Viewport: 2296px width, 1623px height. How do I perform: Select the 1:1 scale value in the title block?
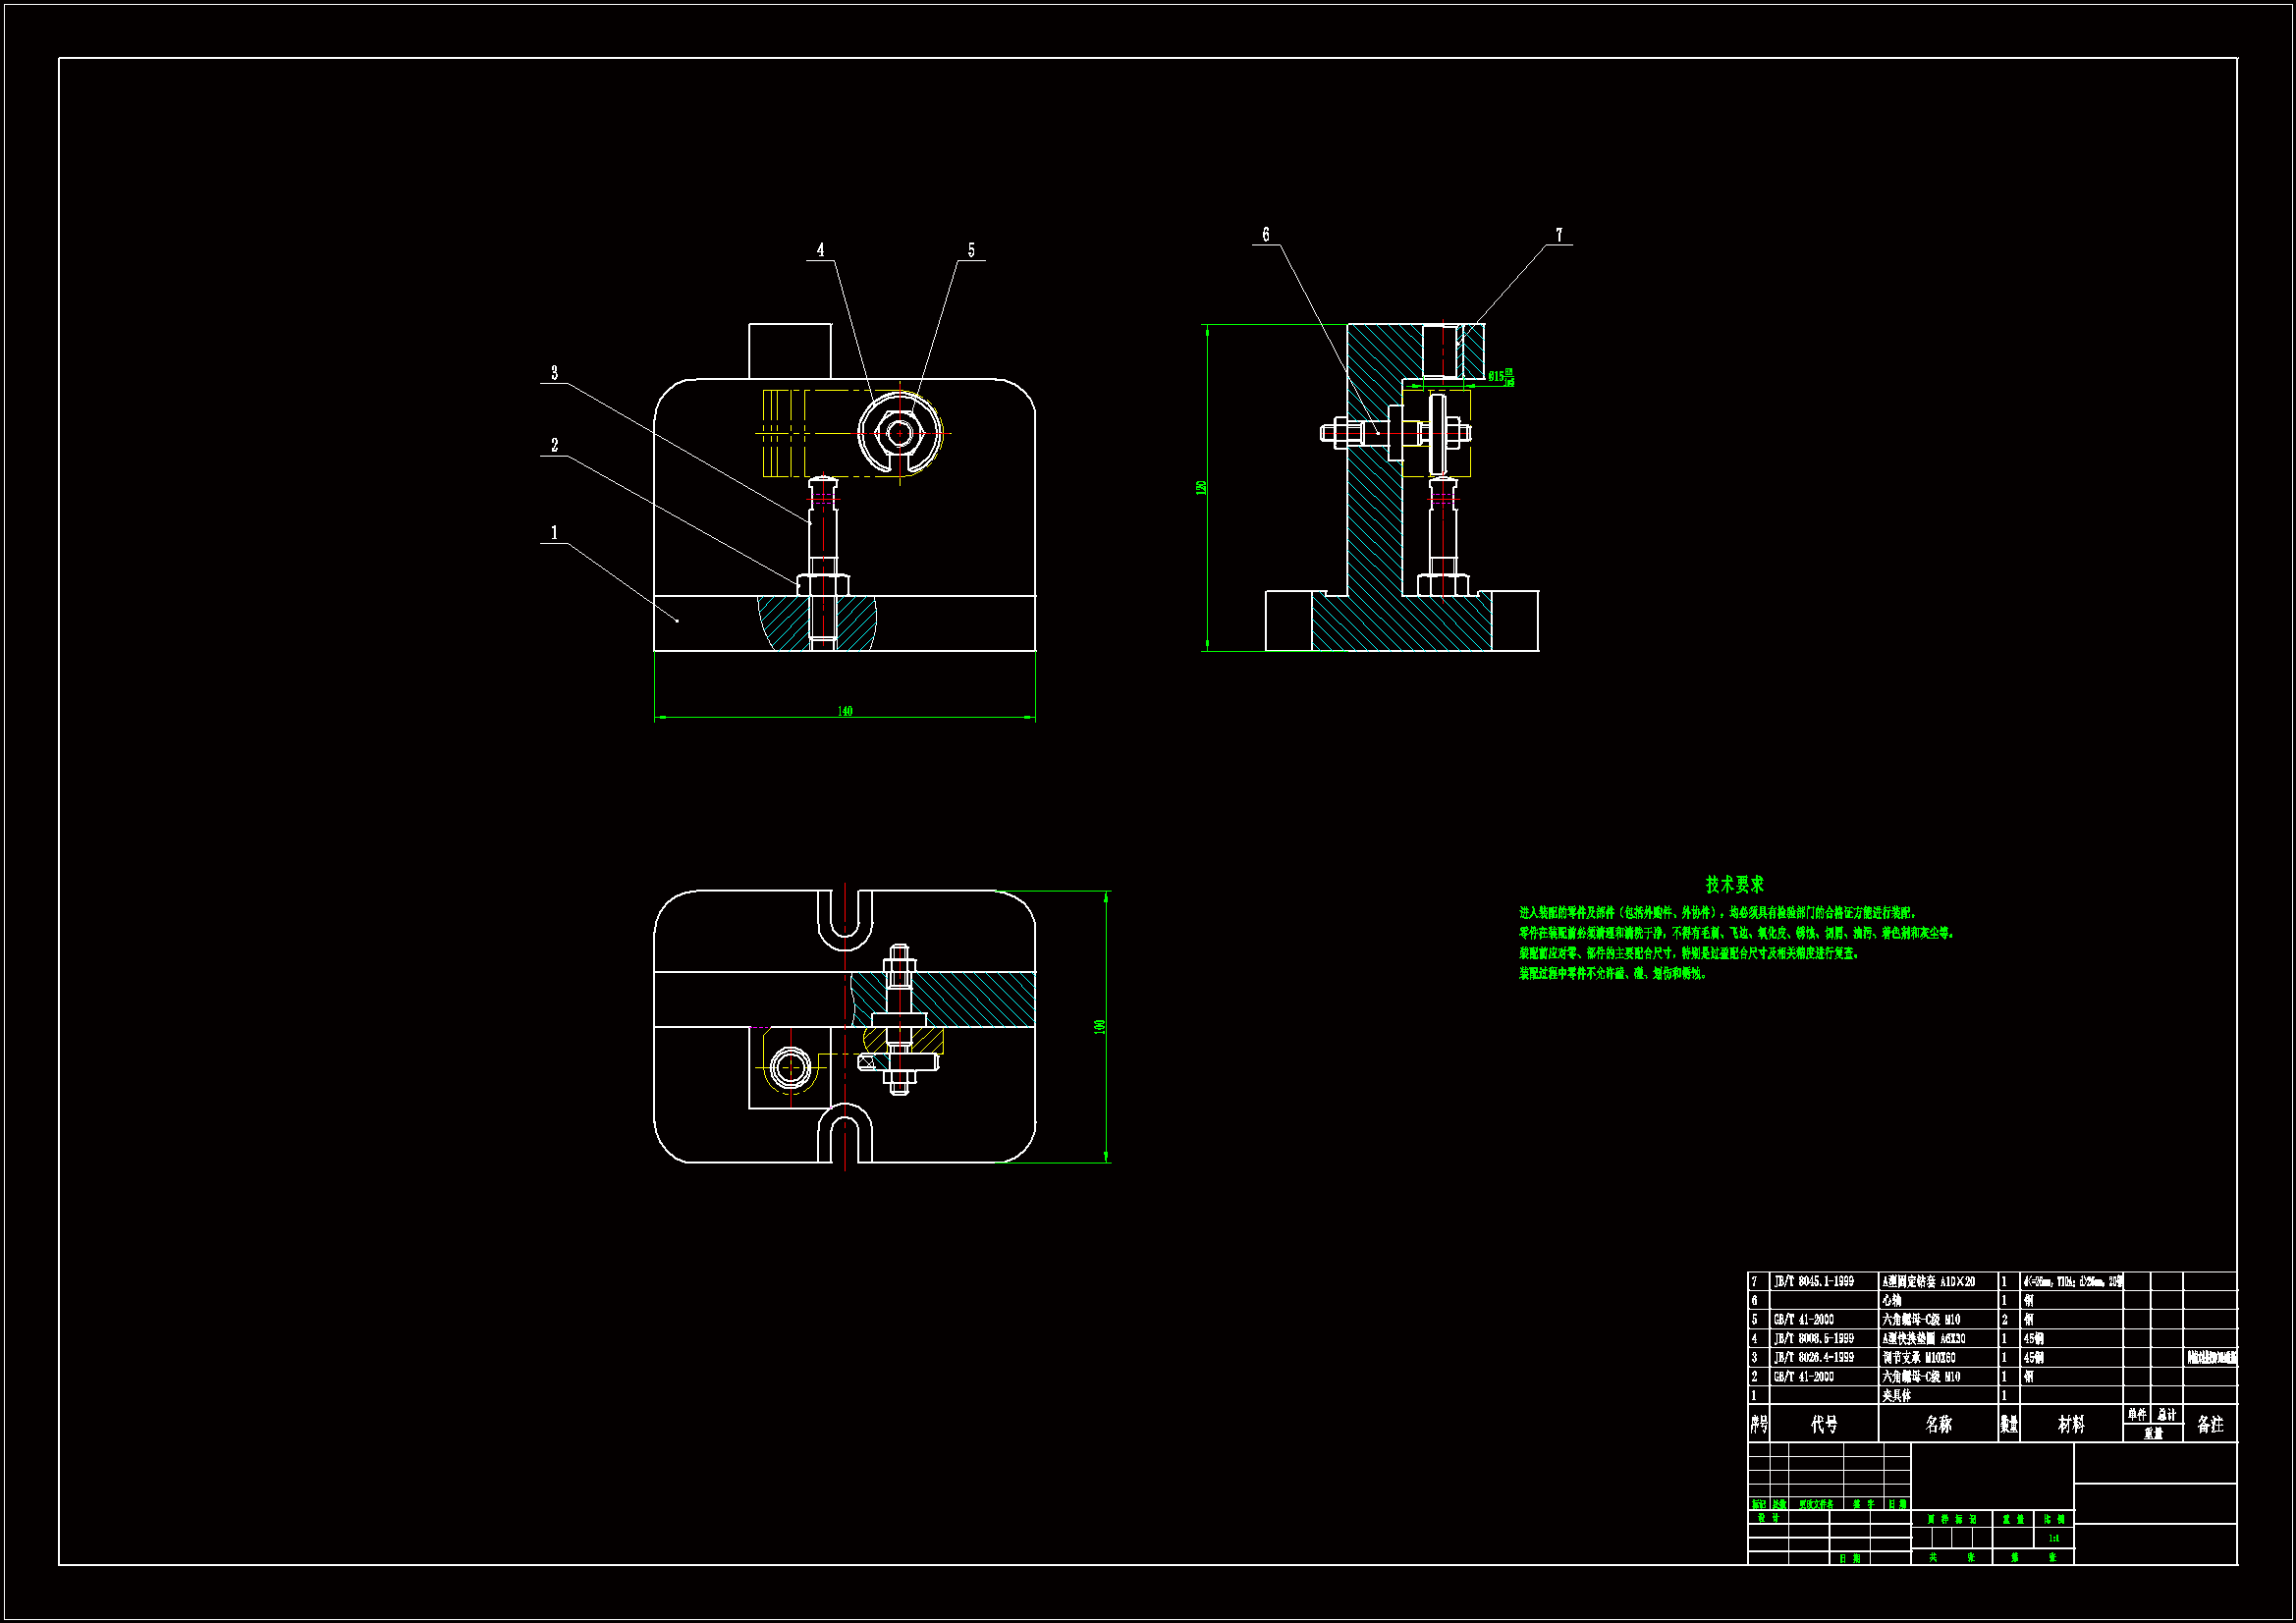click(x=2054, y=1538)
